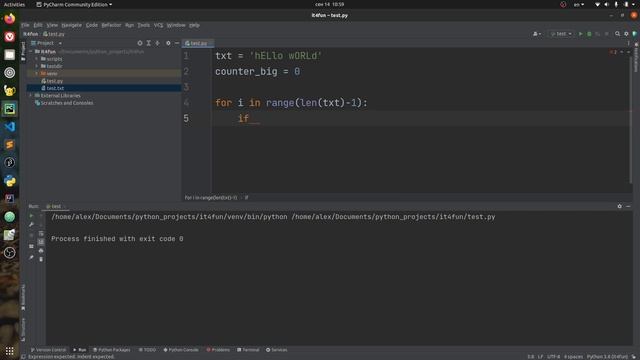Open run settings wrench icon in Run panel
This screenshot has height=360, width=640.
31,224
